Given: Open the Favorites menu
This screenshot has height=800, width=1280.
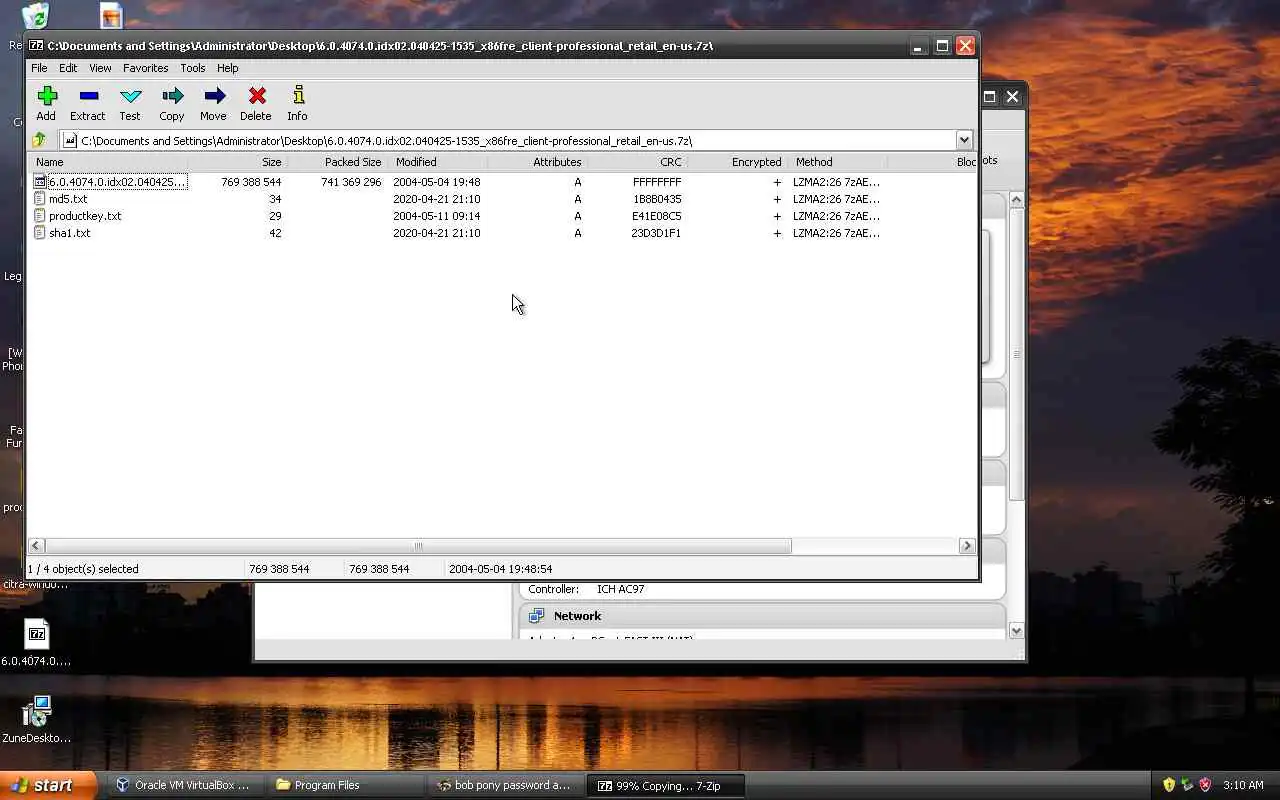Looking at the screenshot, I should point(145,68).
